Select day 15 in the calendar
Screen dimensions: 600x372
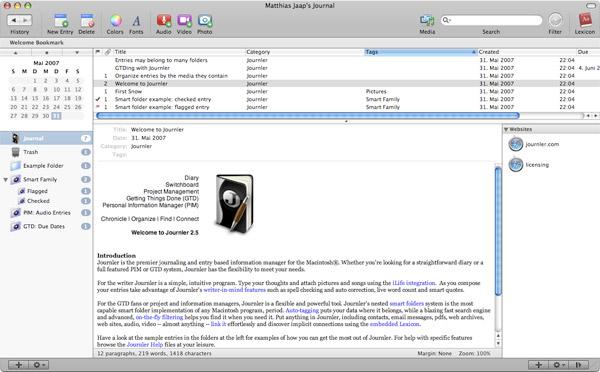(x=35, y=98)
